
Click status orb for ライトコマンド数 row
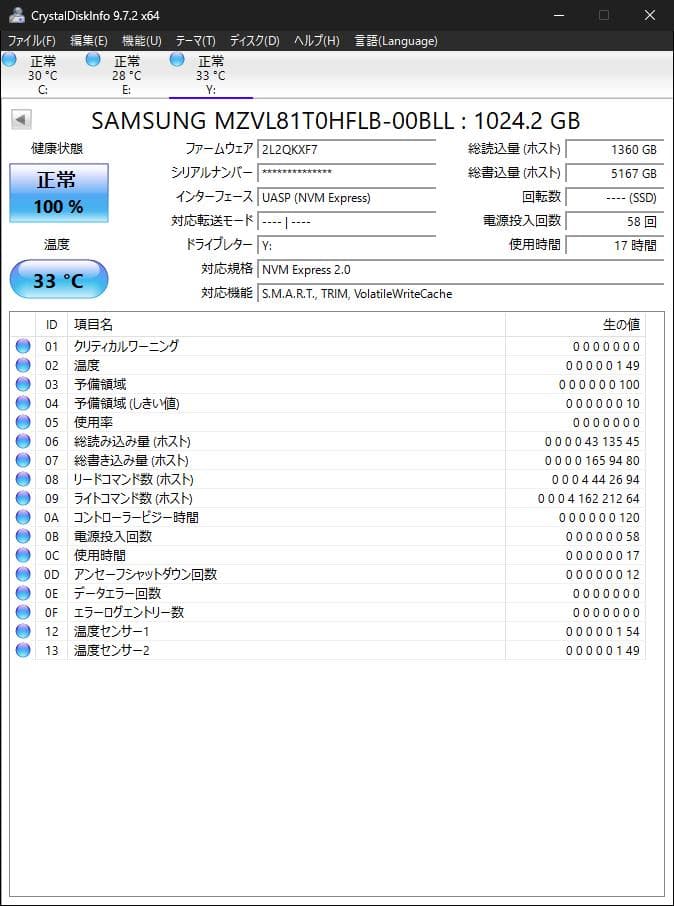tap(23, 498)
